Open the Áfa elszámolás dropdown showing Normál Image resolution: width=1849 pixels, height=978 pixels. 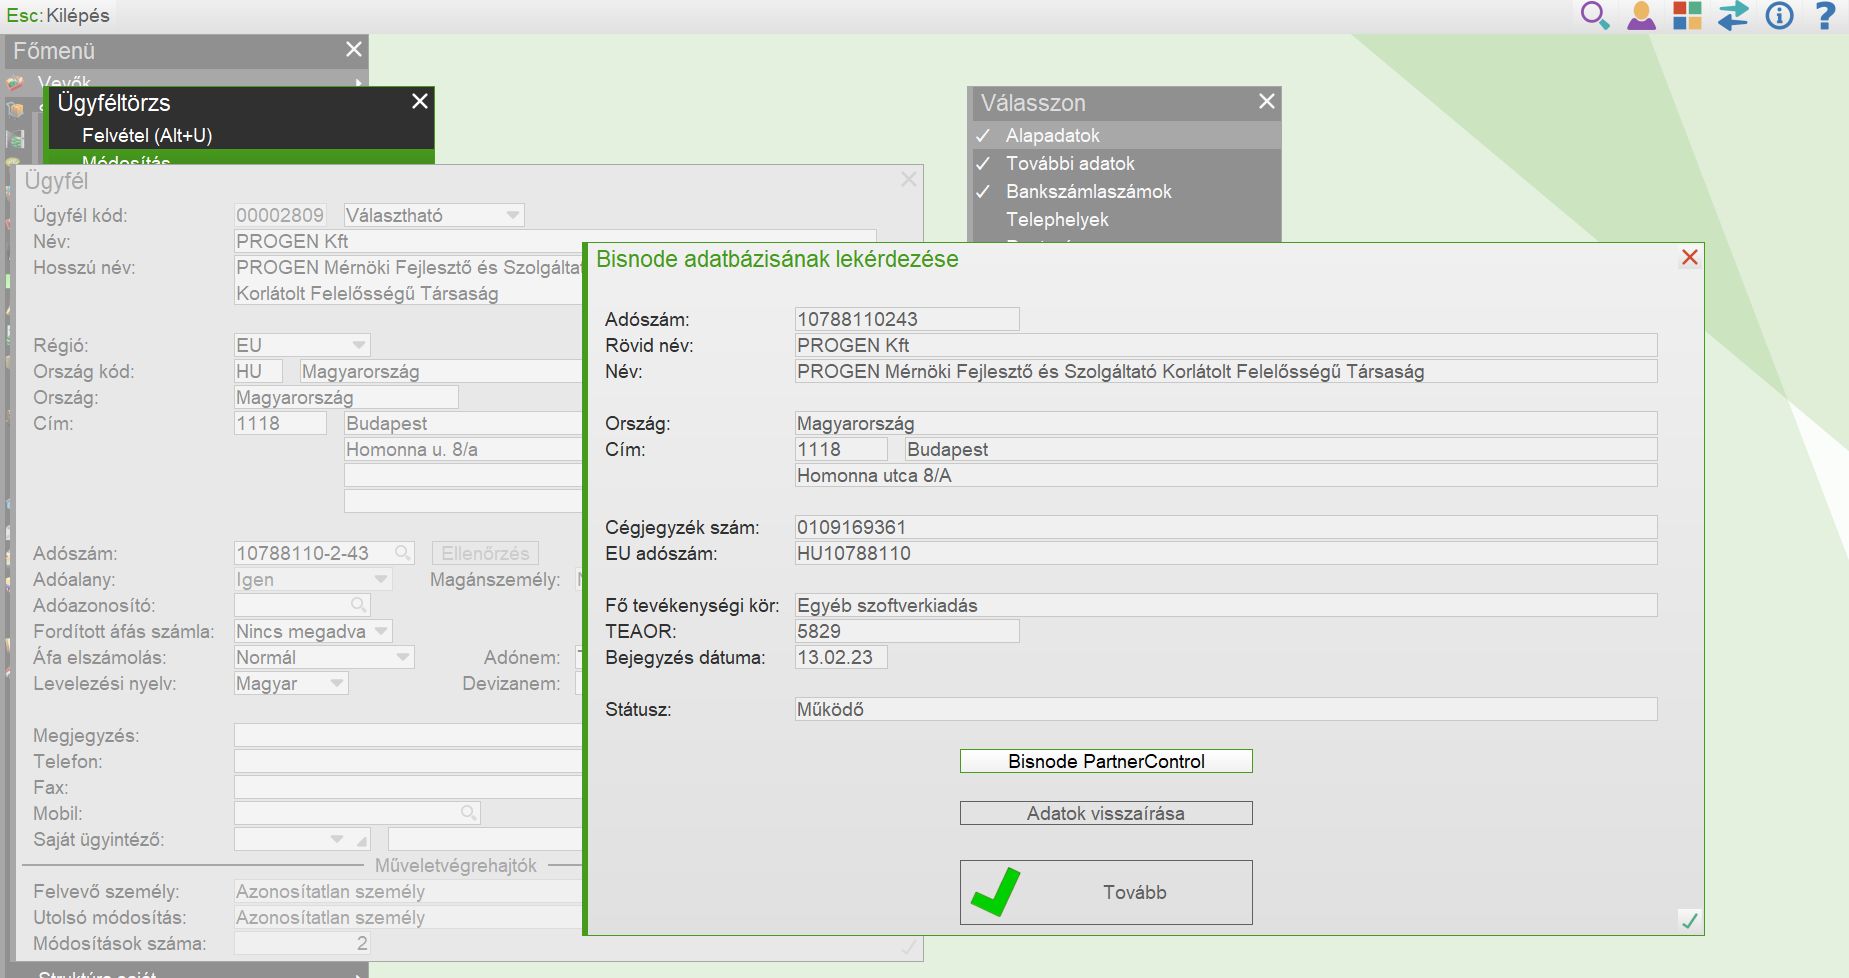[324, 657]
